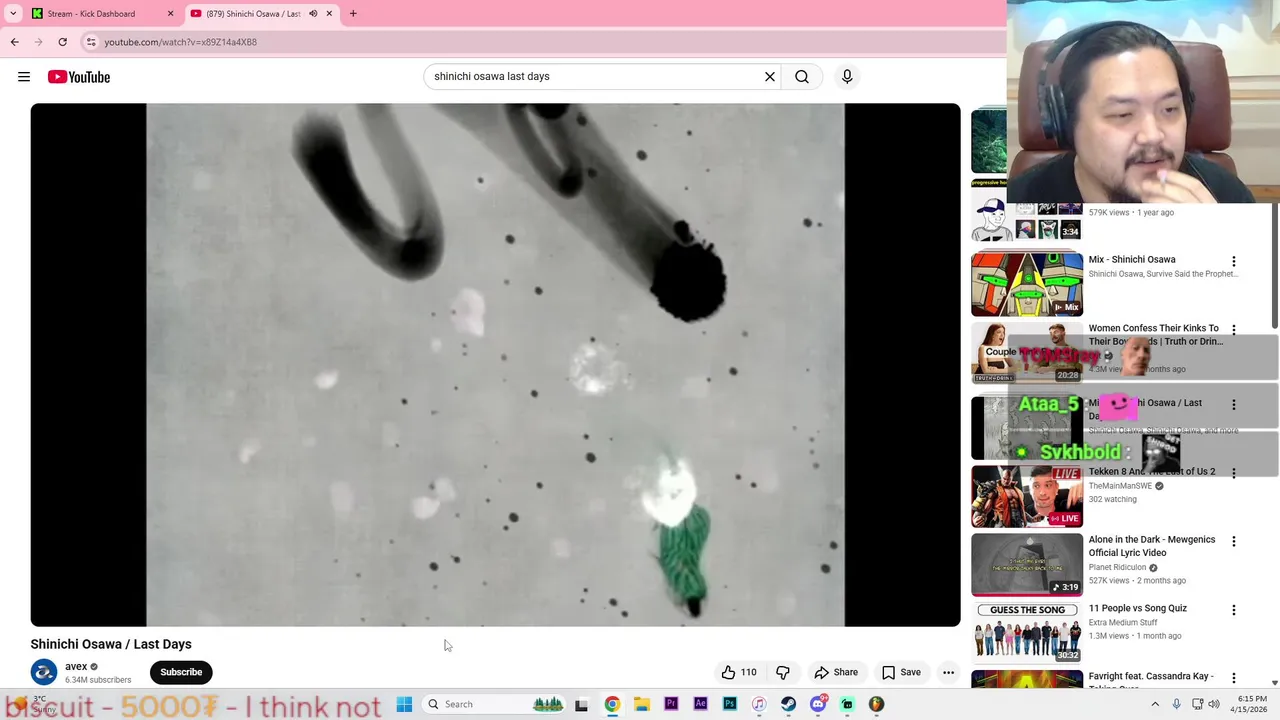Open TheMainManSWE channel name
Image resolution: width=1280 pixels, height=720 pixels.
tap(1120, 486)
